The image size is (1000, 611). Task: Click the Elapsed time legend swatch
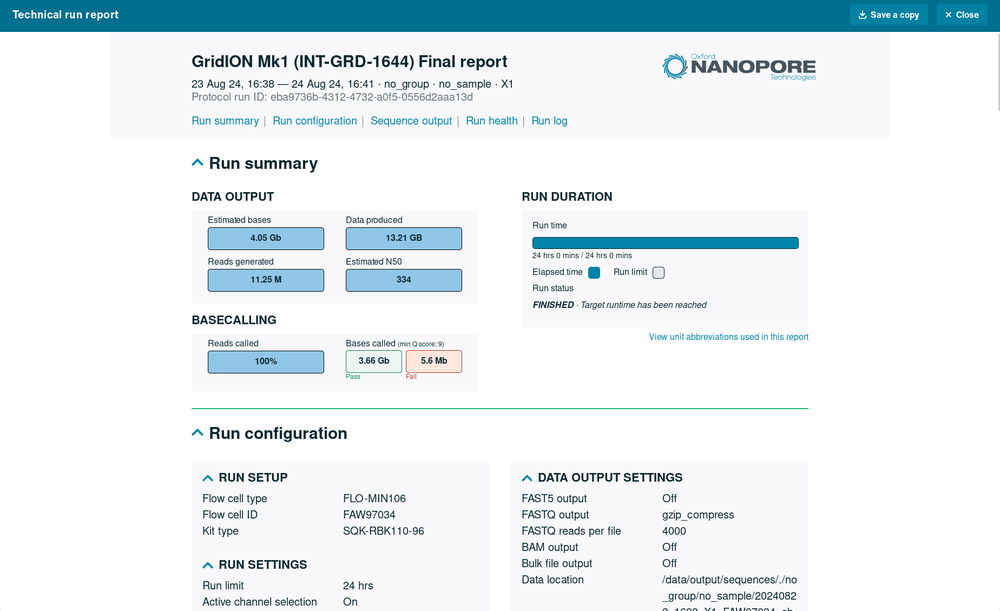(594, 272)
